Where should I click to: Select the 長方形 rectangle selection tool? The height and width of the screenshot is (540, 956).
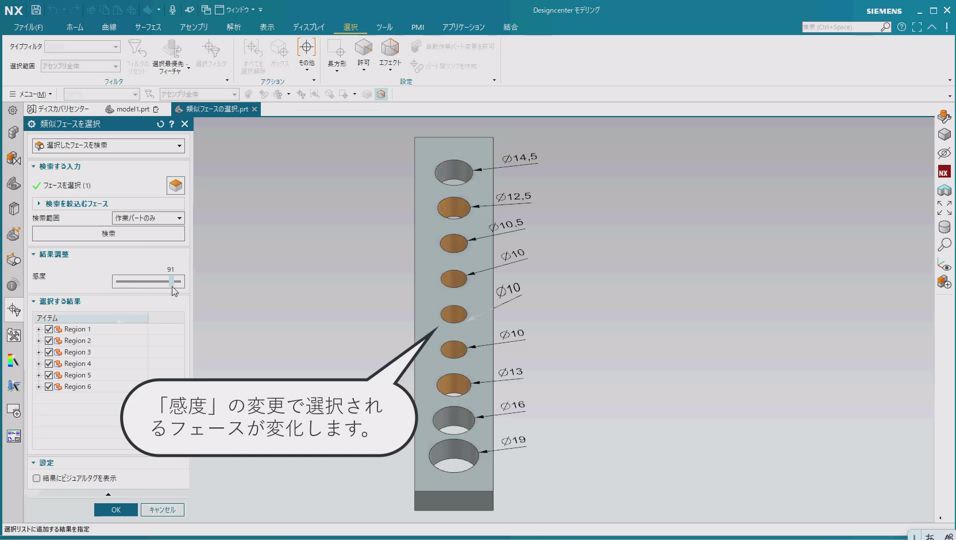[337, 53]
